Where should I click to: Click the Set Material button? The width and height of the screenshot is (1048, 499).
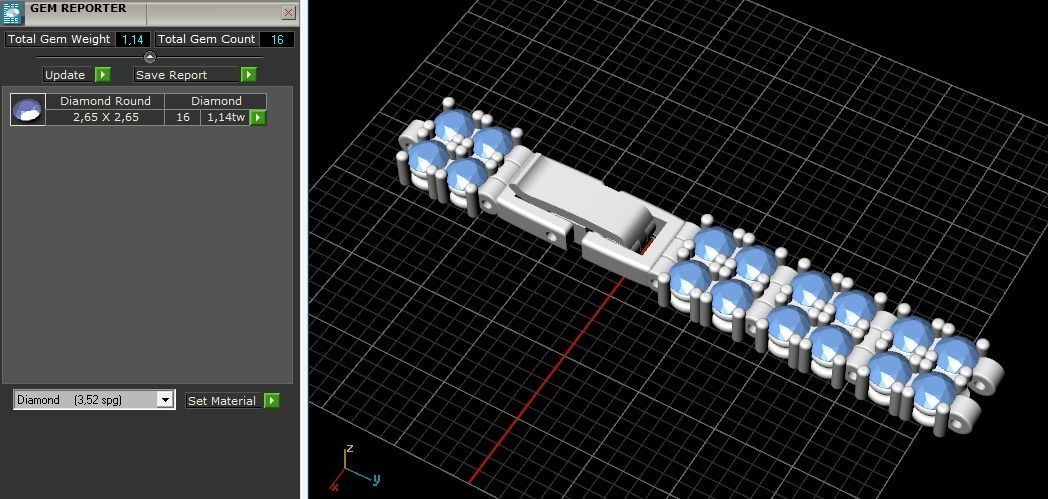(x=223, y=401)
